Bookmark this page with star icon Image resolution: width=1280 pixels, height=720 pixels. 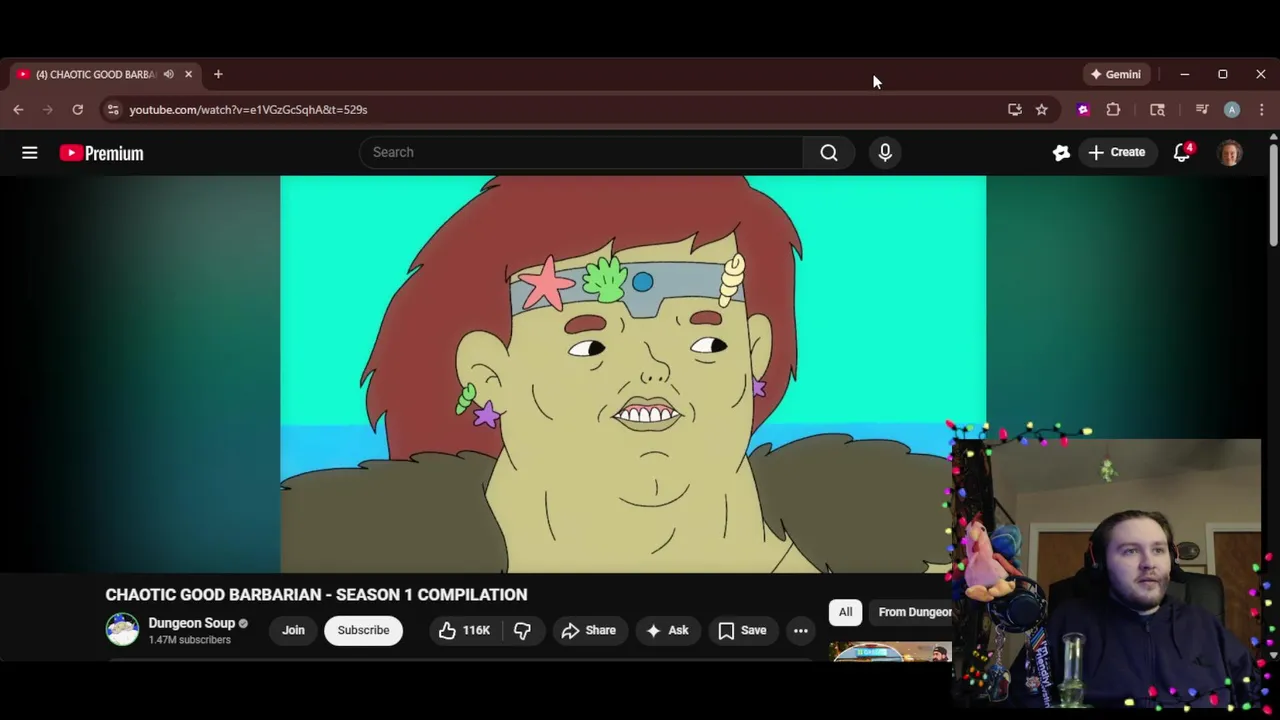[1041, 109]
